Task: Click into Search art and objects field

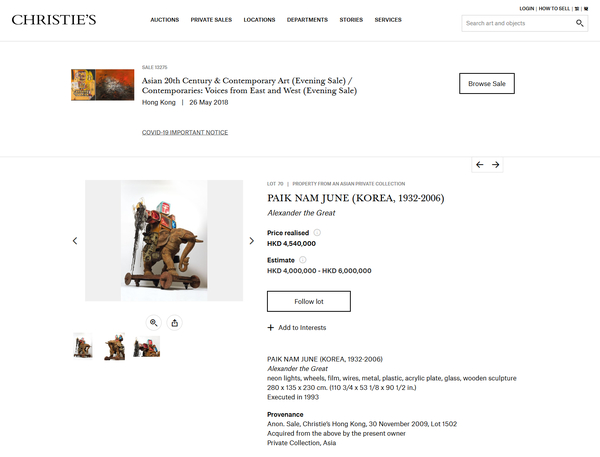Action: click(x=518, y=23)
